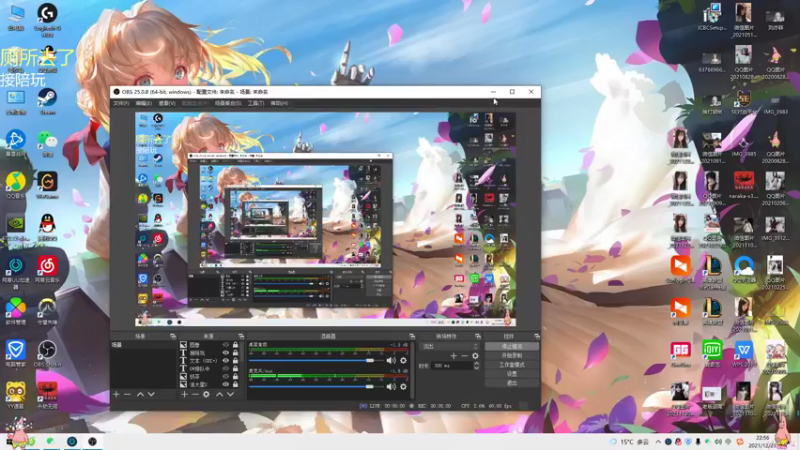Toggle lock of the second source row

(235, 353)
